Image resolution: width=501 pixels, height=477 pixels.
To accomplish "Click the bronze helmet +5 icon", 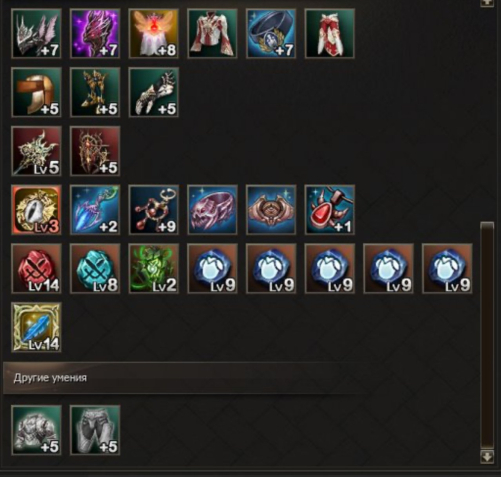I will pos(36,92).
